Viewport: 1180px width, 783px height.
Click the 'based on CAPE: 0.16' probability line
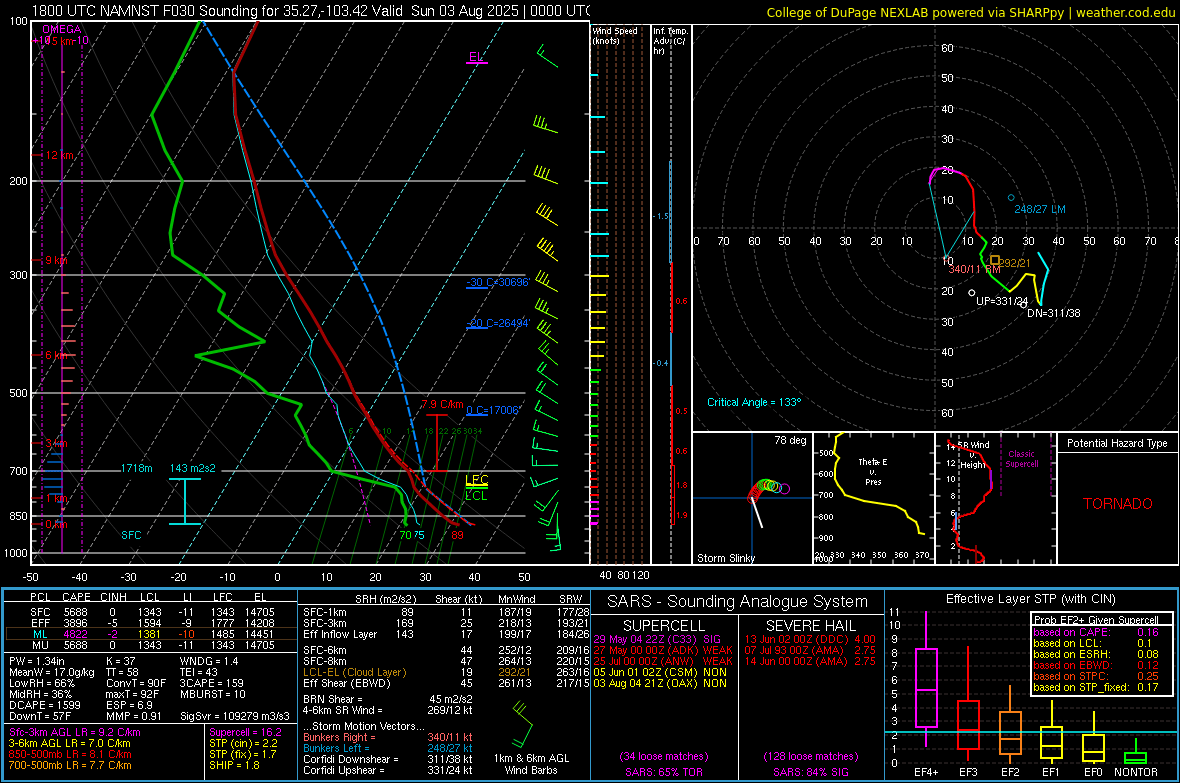coord(1096,632)
